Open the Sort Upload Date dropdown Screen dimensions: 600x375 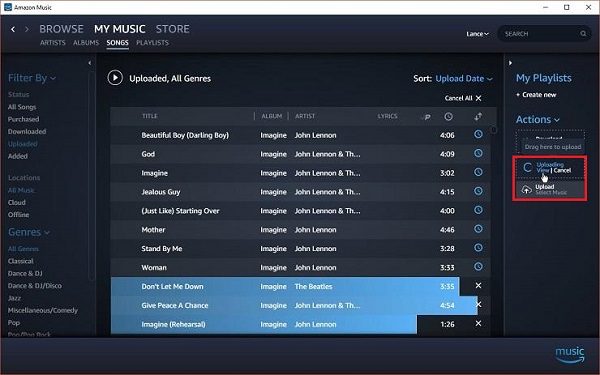(464, 78)
